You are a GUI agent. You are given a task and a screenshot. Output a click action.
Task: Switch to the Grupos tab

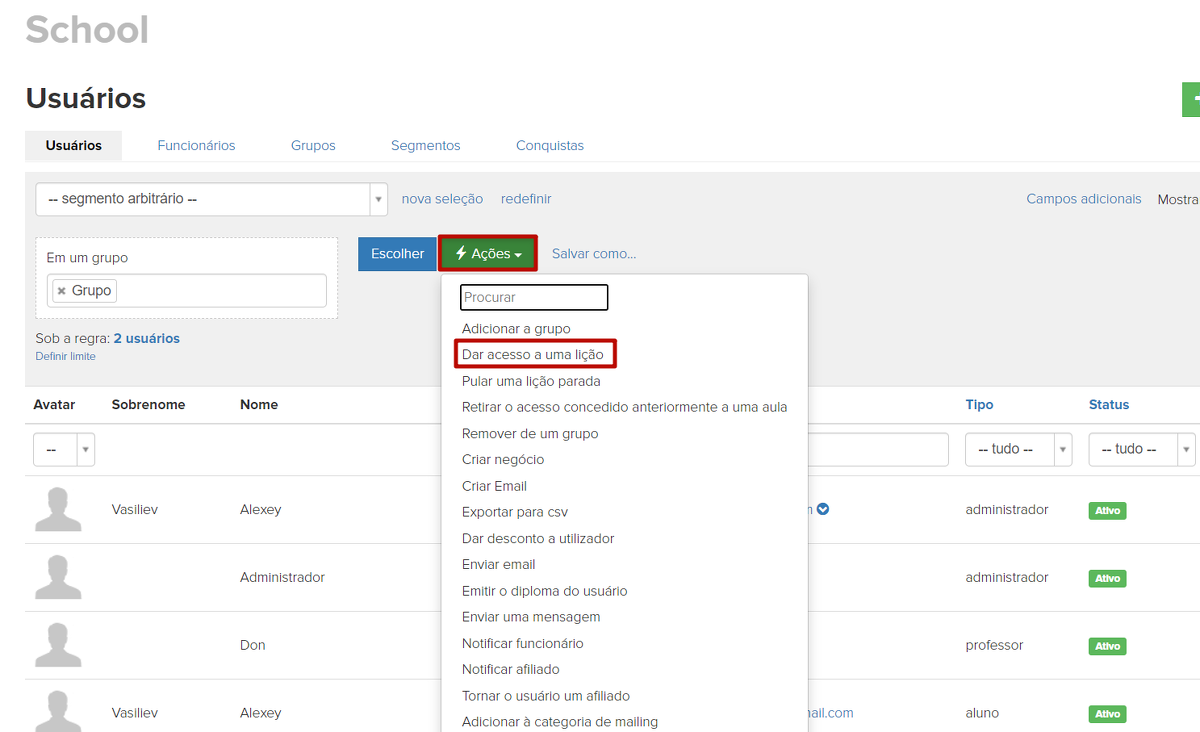pos(313,145)
